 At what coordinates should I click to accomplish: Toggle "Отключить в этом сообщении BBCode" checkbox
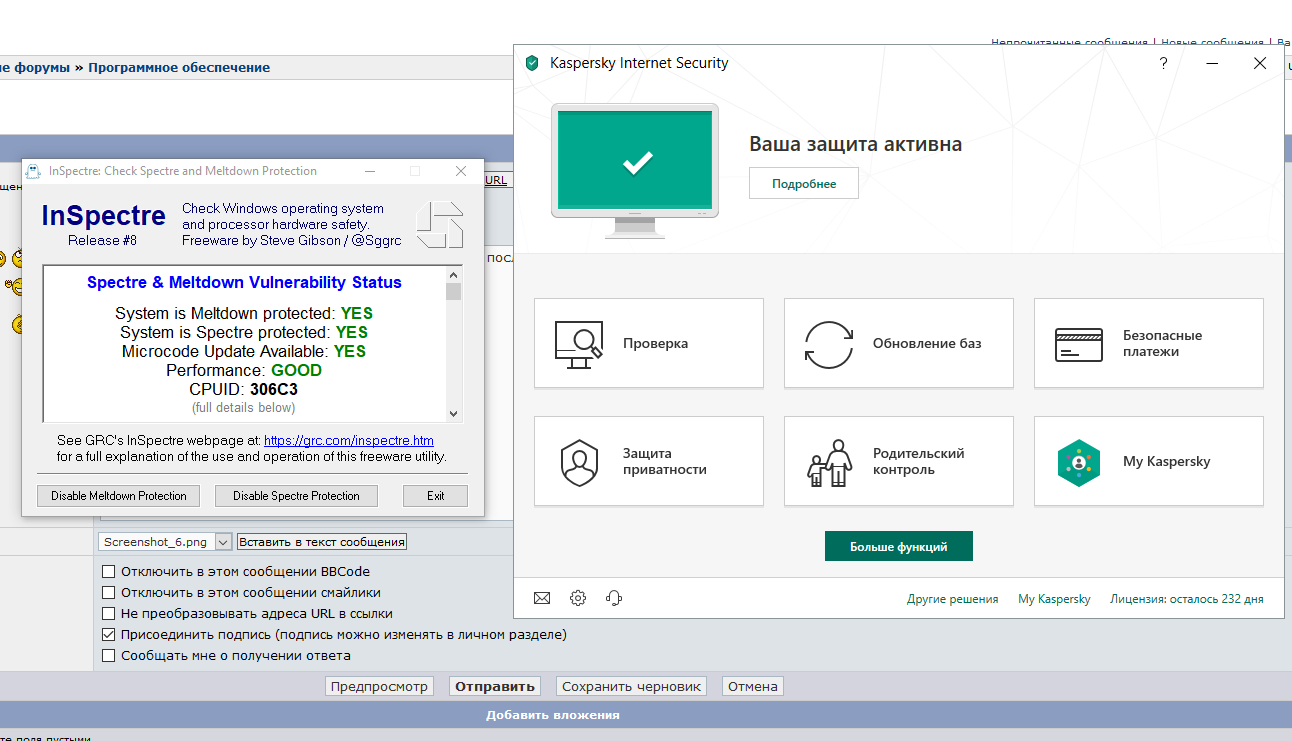click(108, 572)
